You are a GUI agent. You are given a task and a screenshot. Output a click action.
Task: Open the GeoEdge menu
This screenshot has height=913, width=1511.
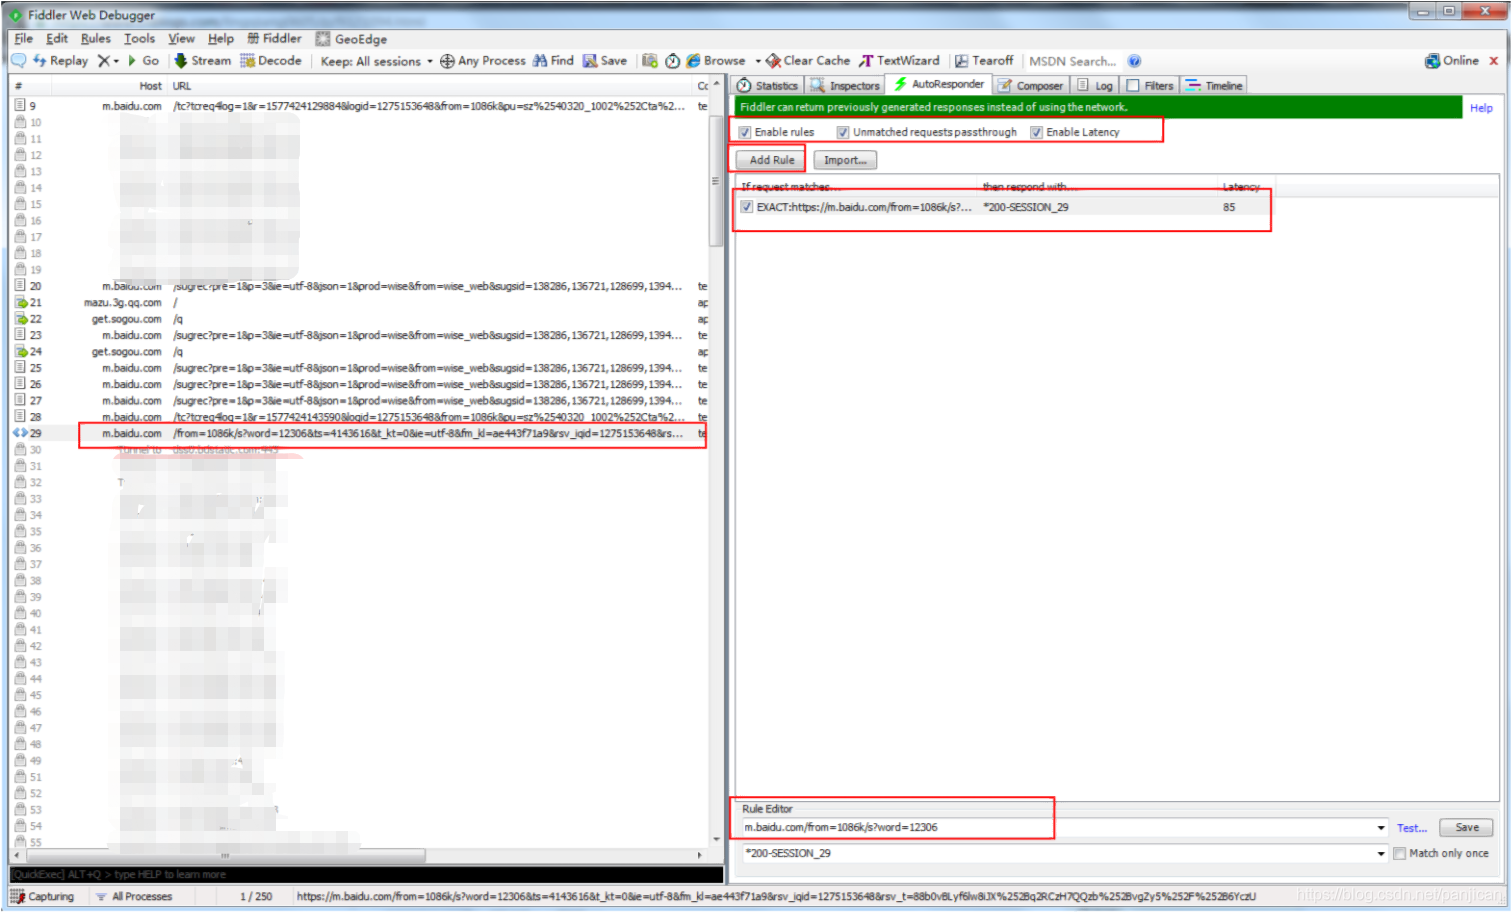(351, 39)
